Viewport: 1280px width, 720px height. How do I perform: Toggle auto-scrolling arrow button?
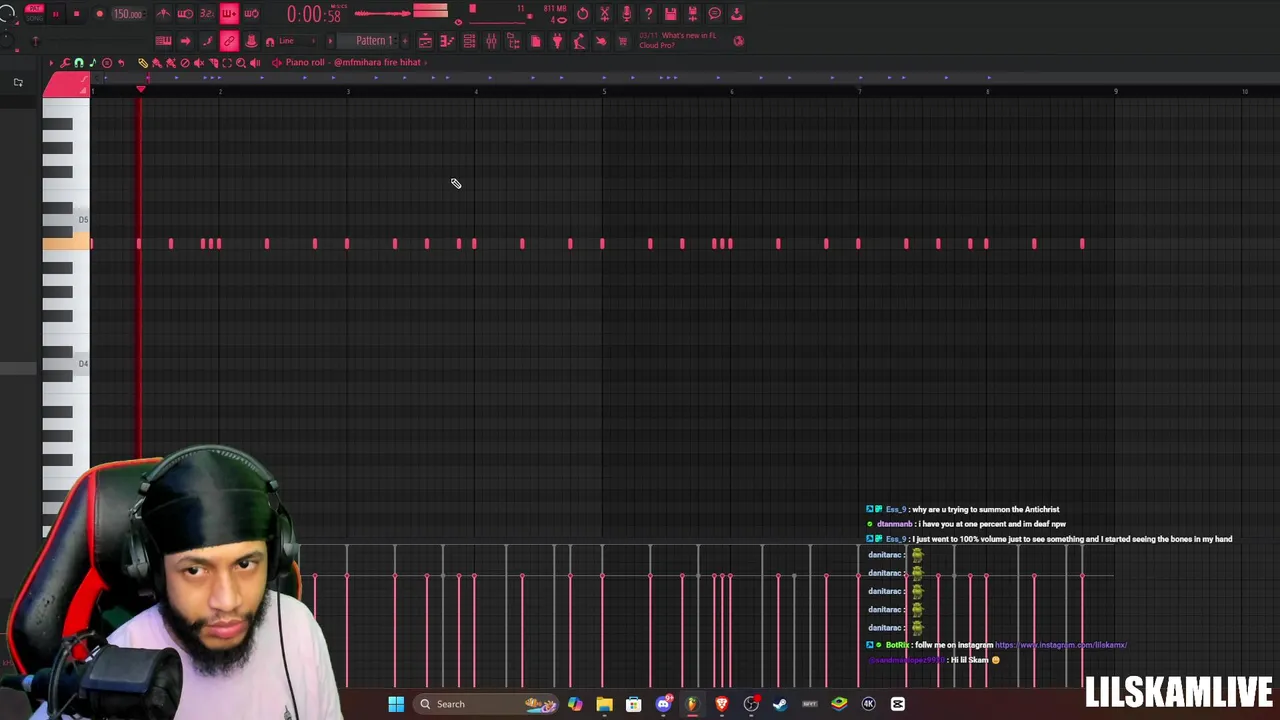click(185, 41)
